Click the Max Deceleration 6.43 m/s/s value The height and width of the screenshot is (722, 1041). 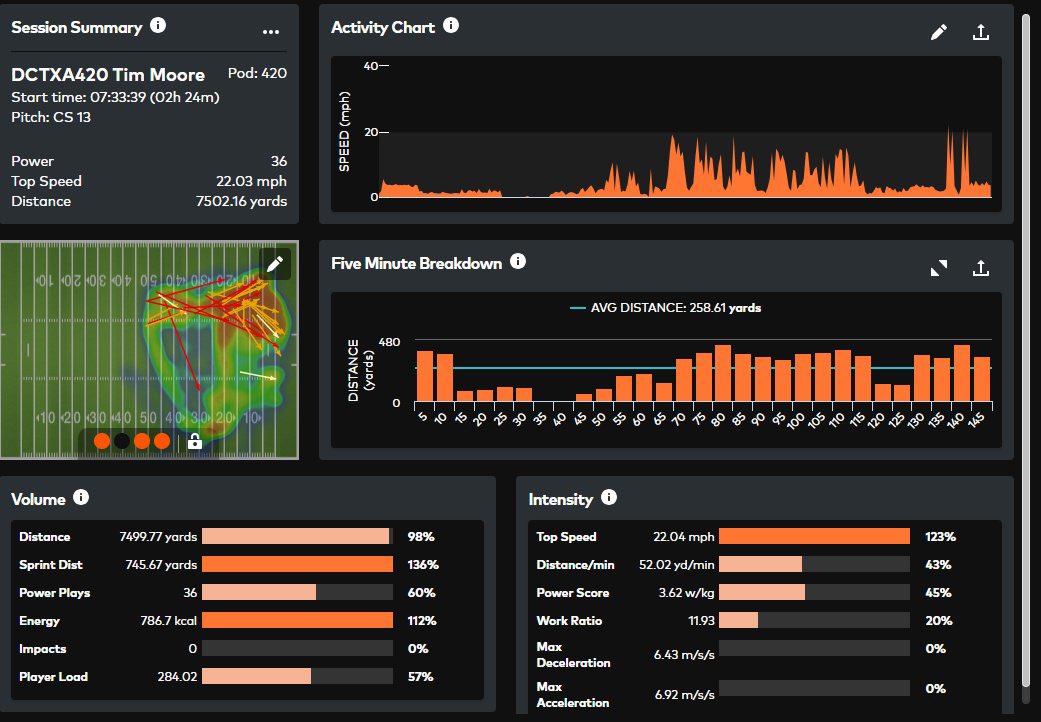point(684,654)
